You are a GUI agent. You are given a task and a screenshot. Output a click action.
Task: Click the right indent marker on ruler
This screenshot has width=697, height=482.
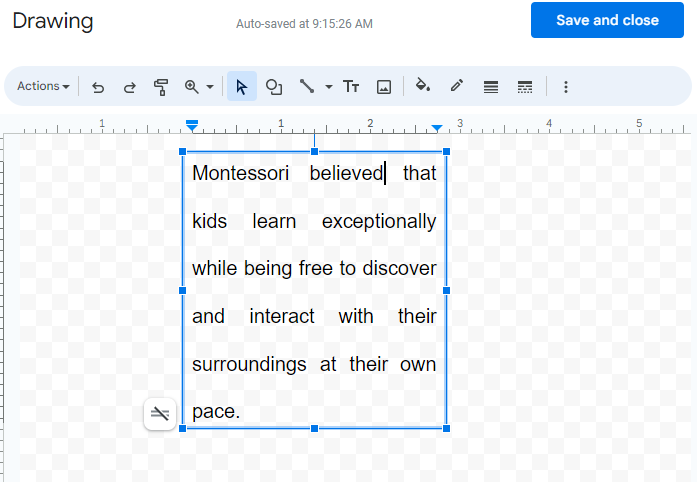point(437,128)
